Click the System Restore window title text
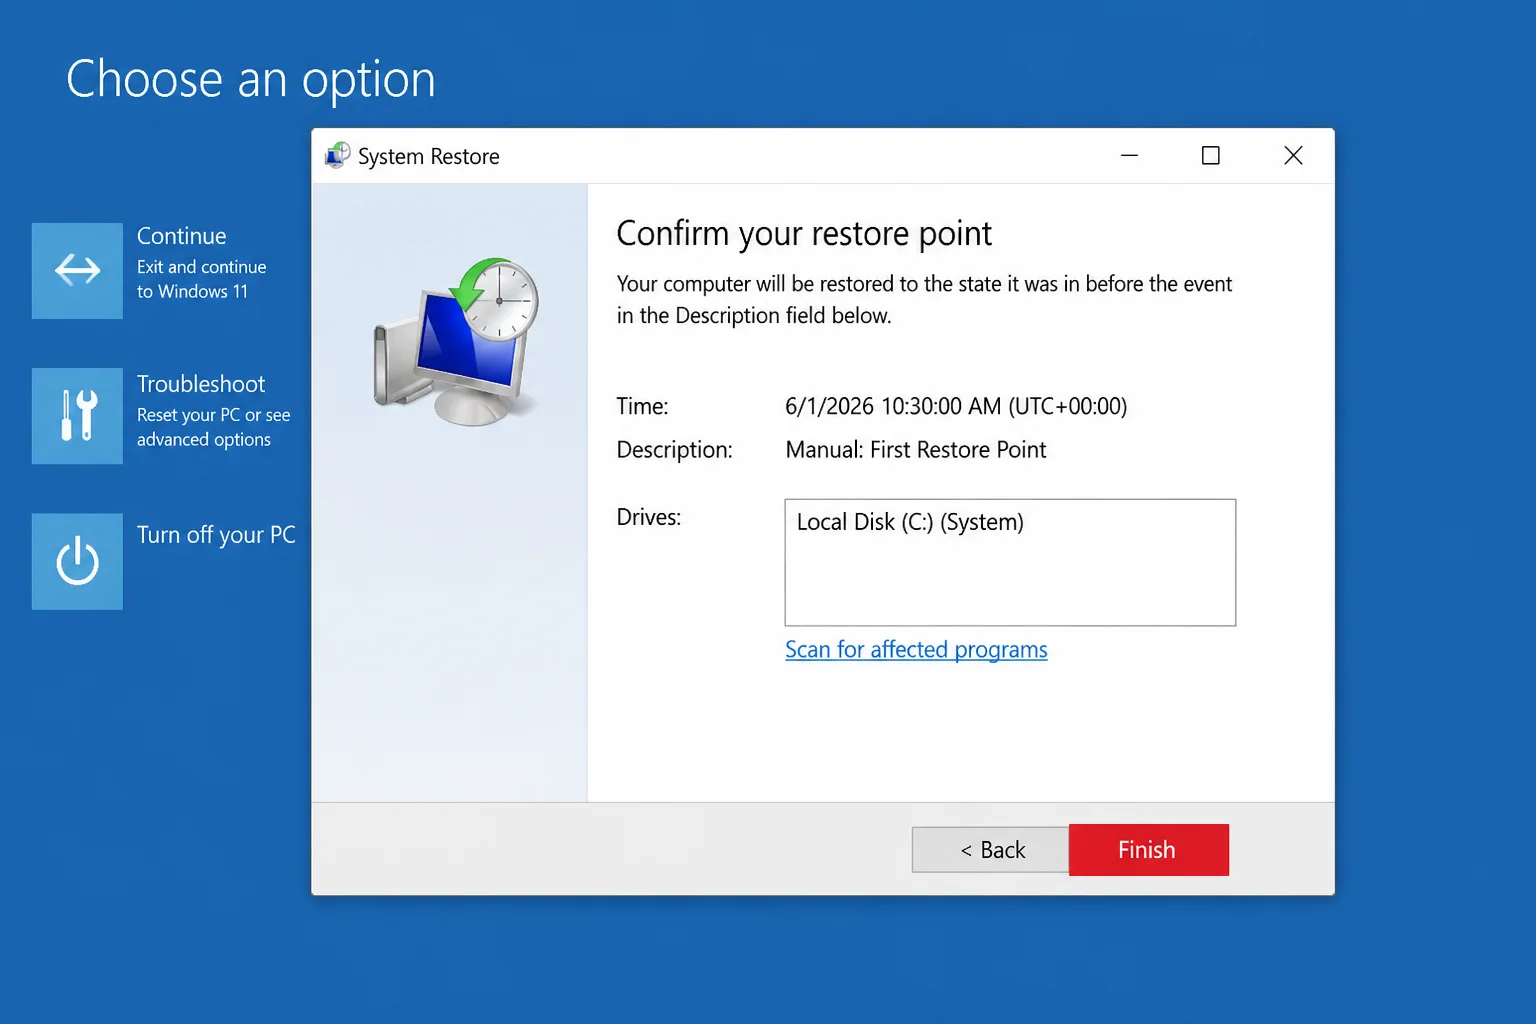This screenshot has width=1536, height=1024. point(429,156)
